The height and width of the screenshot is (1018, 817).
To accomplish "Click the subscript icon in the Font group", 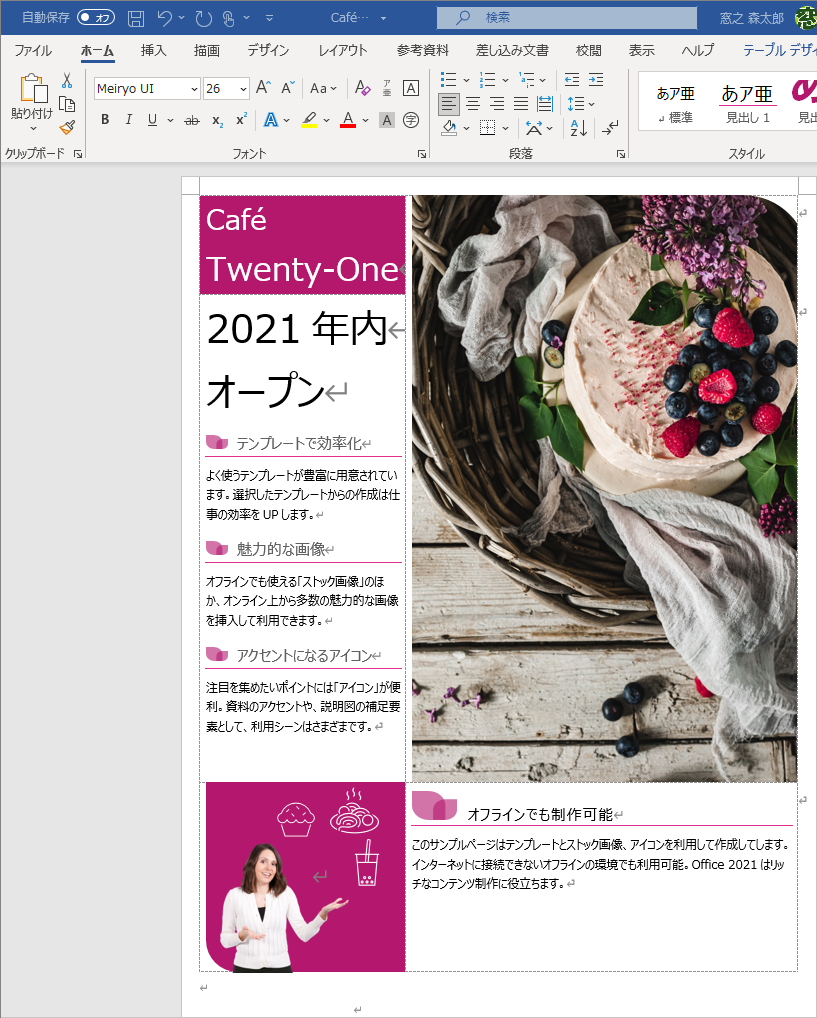I will coord(216,120).
